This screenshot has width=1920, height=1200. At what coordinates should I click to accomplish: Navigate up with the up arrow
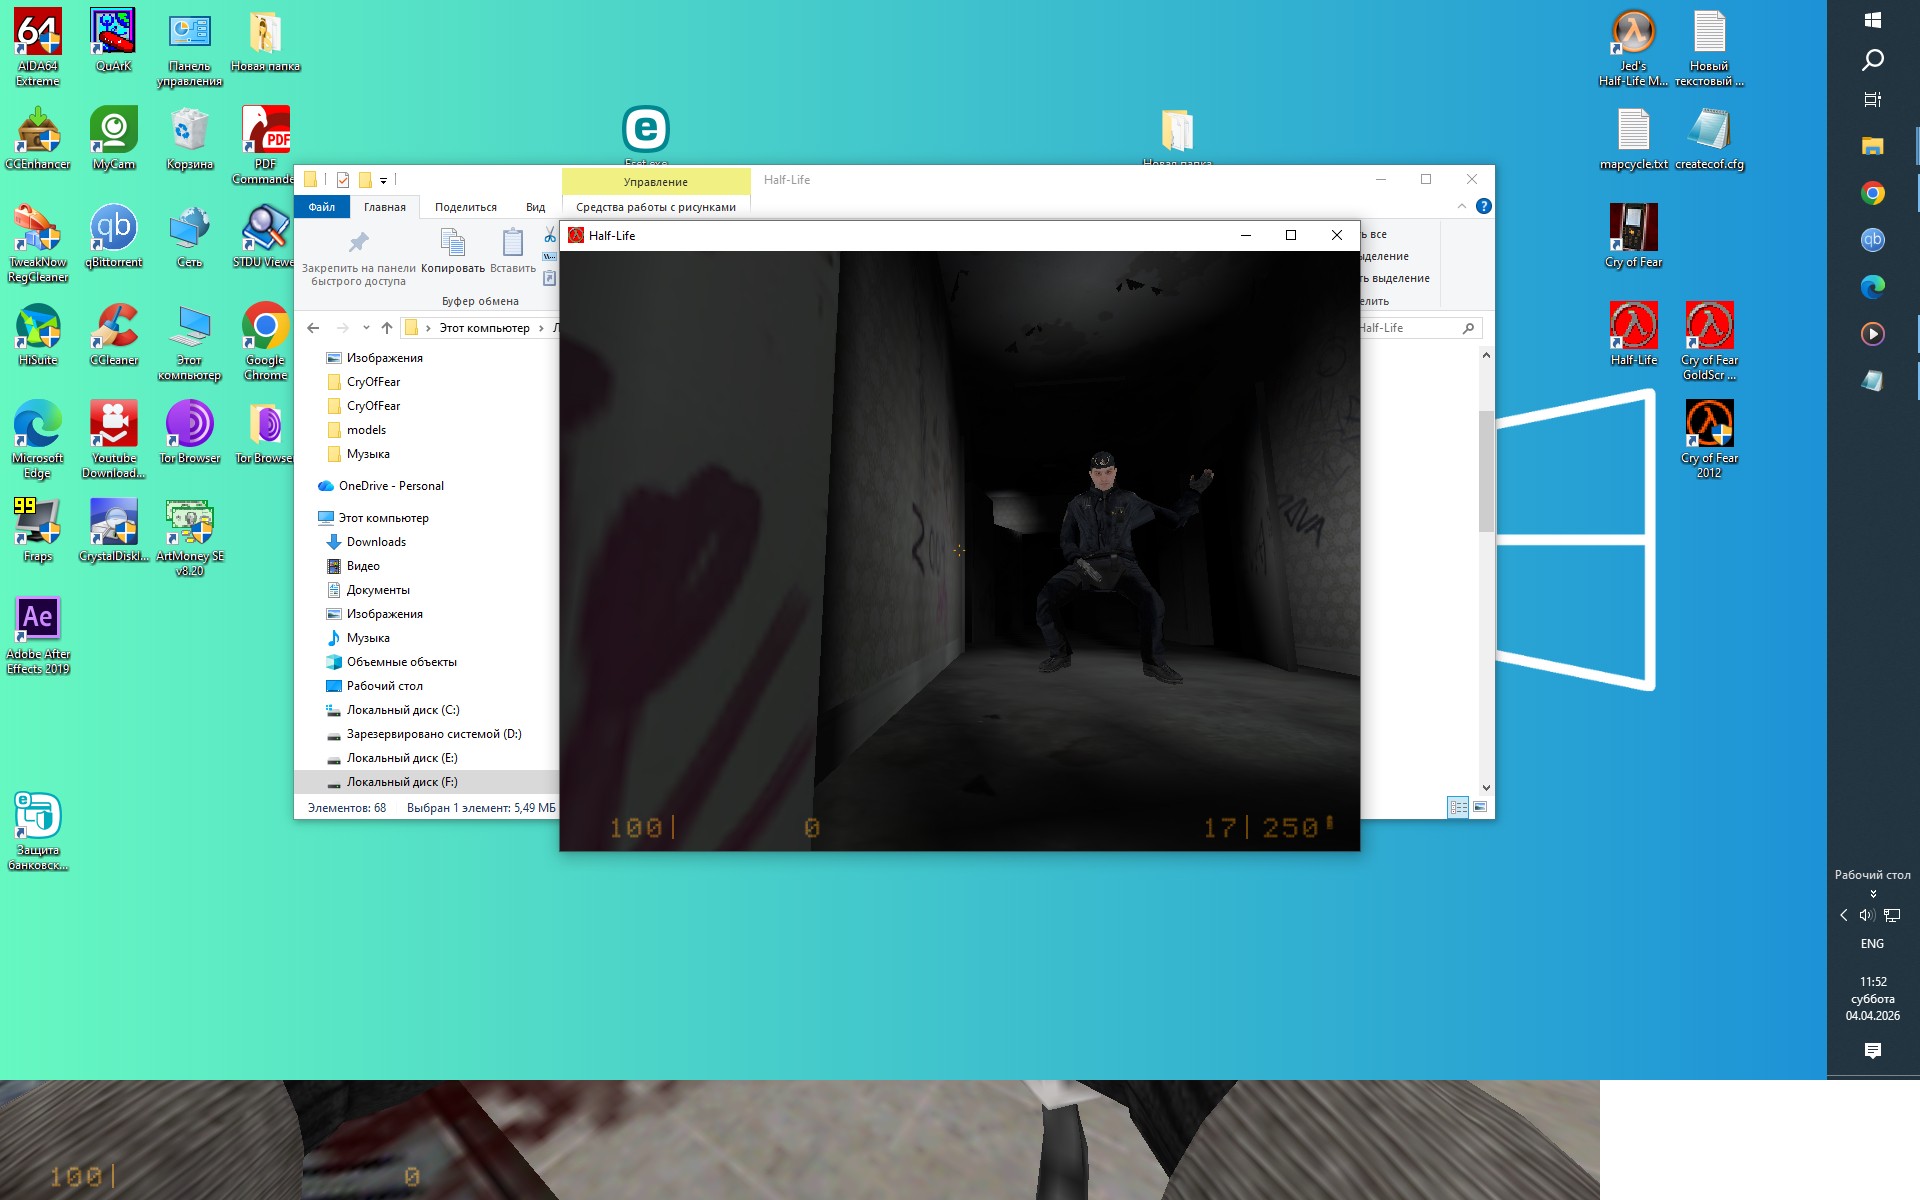(387, 328)
